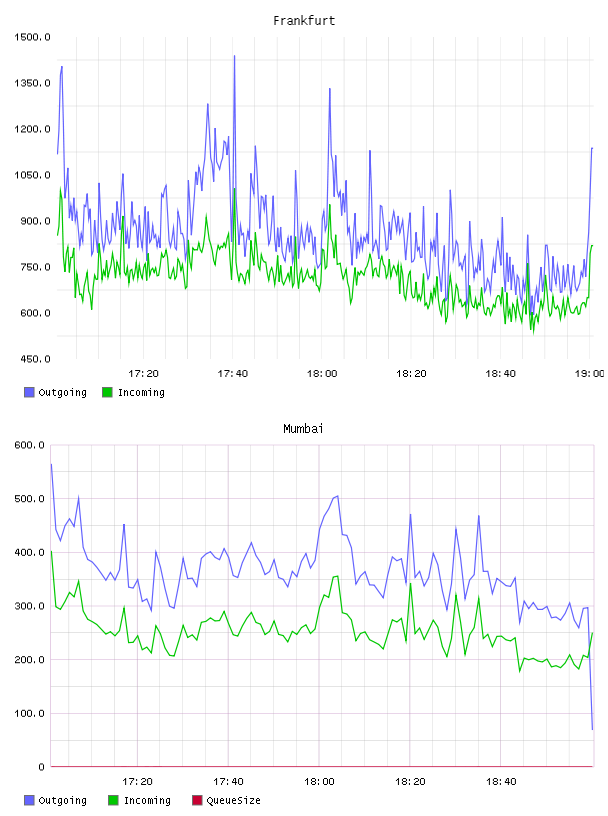The image size is (608, 816).
Task: Click the 1200.0 y-axis label in Frankfurt chart
Action: (x=32, y=129)
